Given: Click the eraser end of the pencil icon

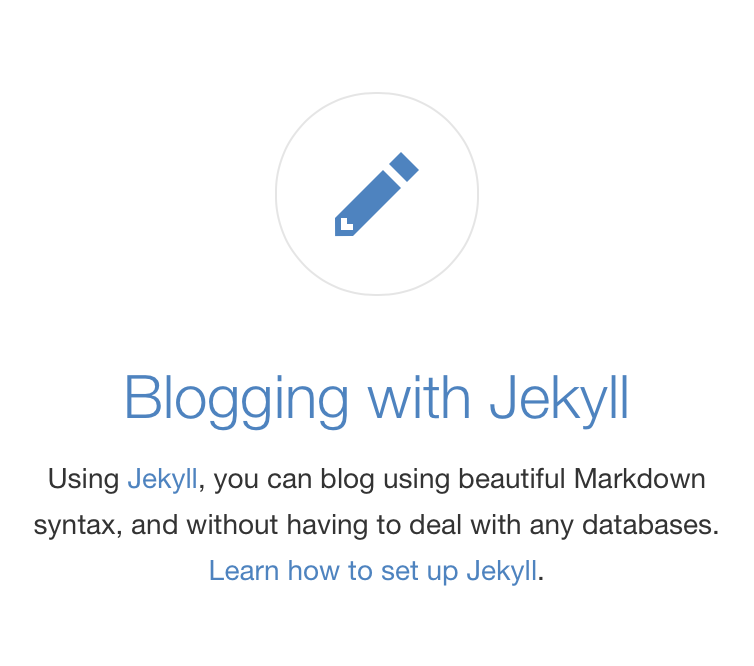Looking at the screenshot, I should (x=404, y=167).
